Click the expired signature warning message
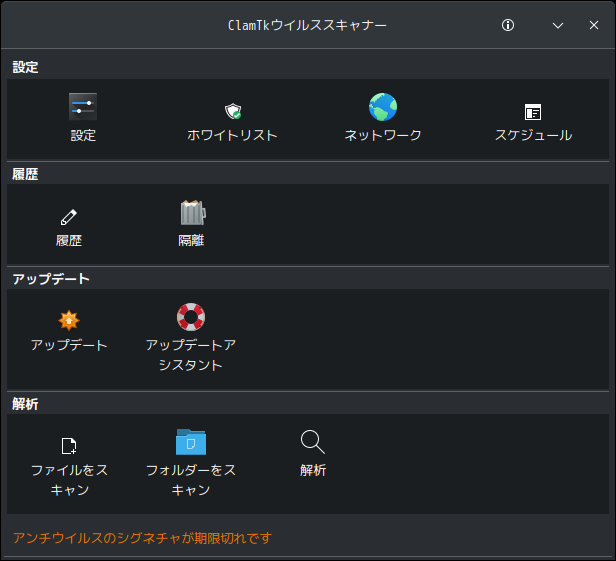 click(142, 538)
